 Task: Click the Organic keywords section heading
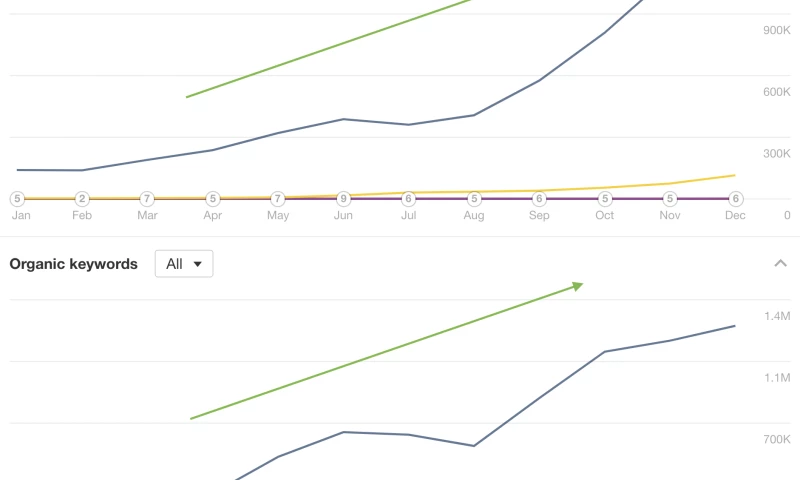point(74,264)
